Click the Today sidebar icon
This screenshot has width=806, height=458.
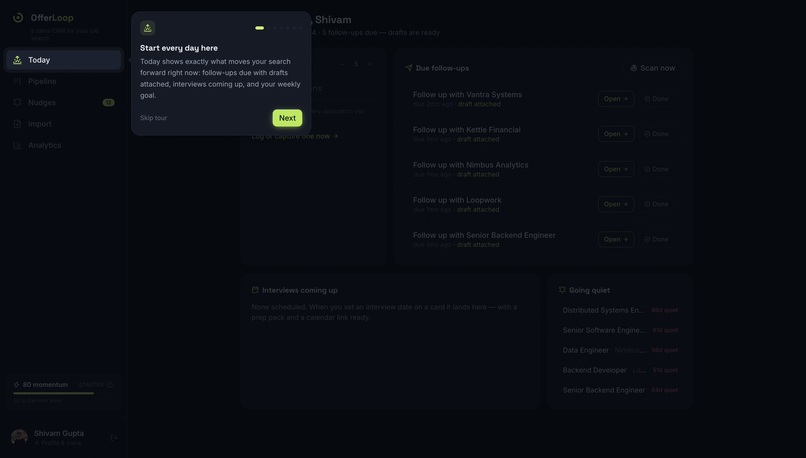tap(17, 60)
